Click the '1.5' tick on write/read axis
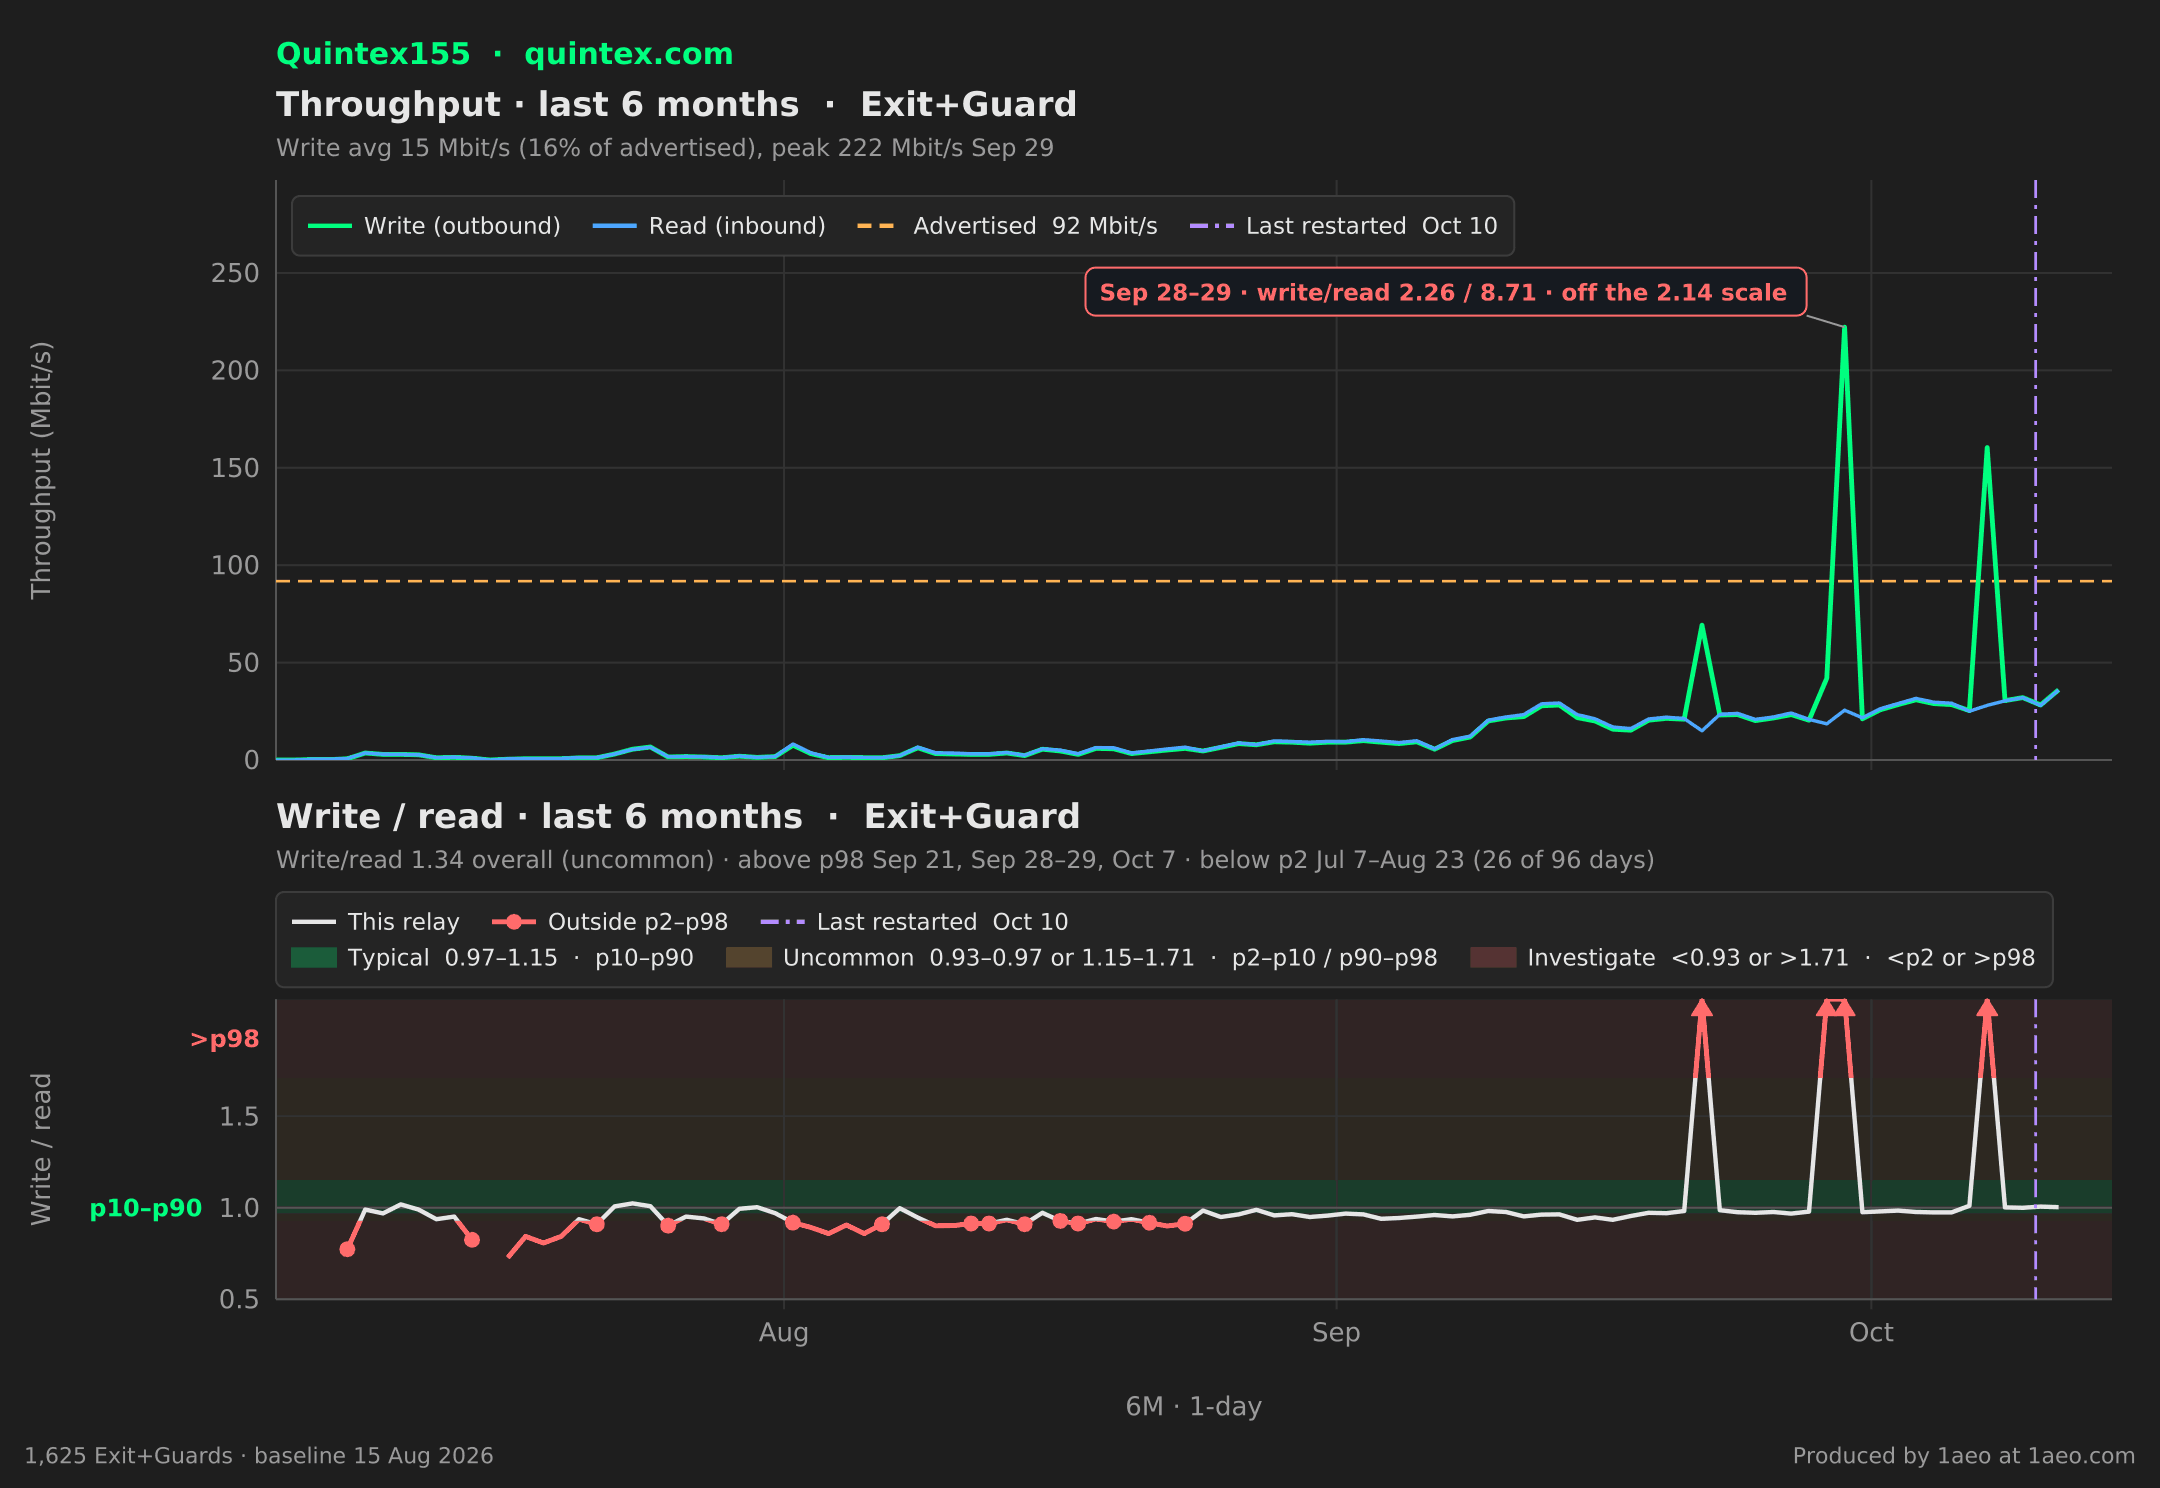This screenshot has height=1488, width=2160. tap(239, 1116)
